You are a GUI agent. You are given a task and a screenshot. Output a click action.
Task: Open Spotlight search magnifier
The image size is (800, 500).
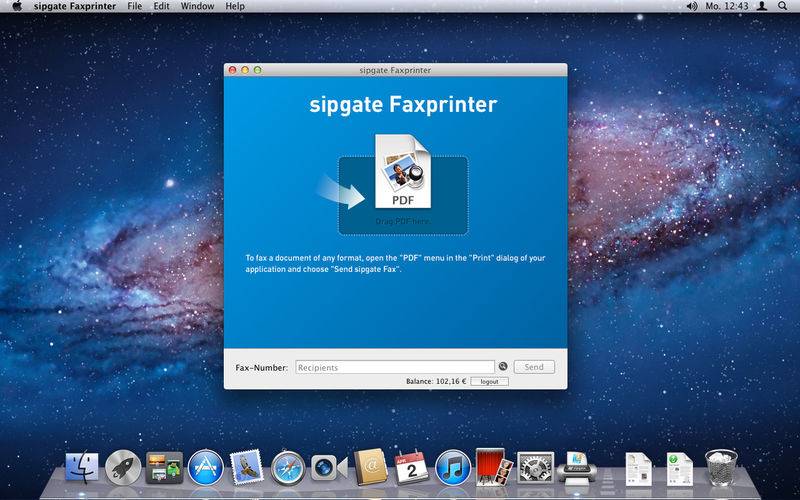(782, 6)
